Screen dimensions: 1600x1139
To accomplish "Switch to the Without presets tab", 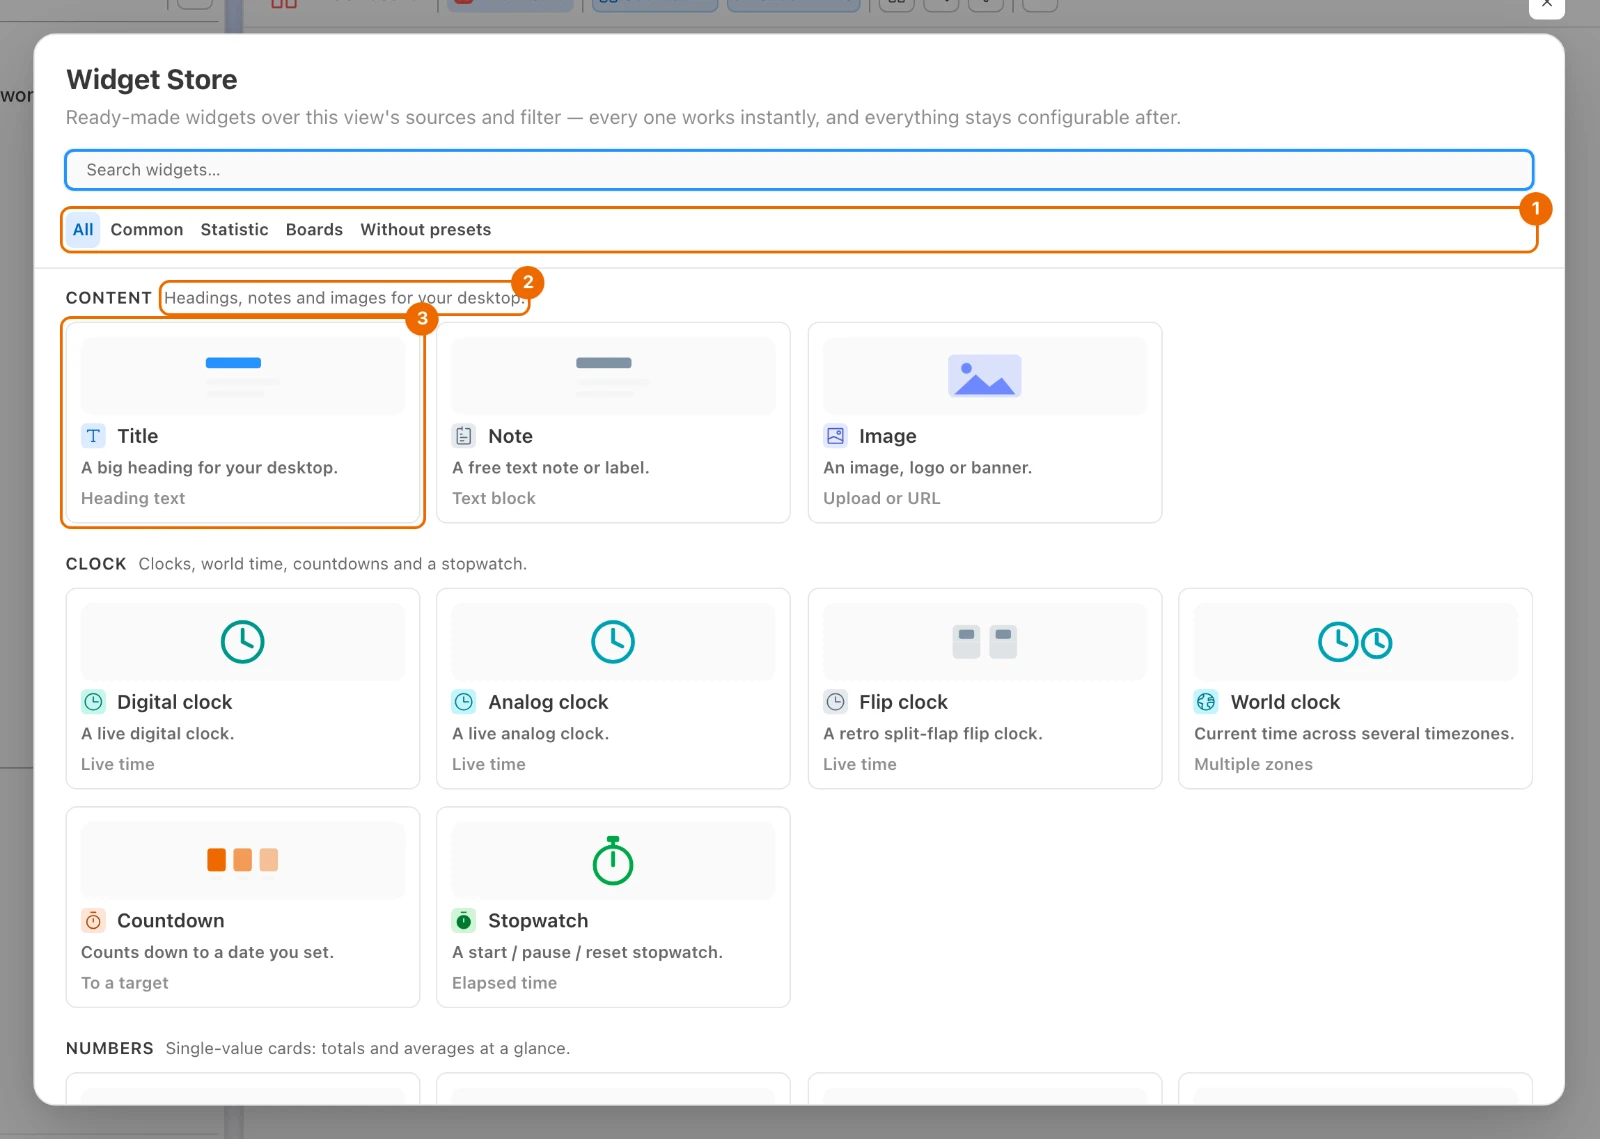I will (426, 229).
